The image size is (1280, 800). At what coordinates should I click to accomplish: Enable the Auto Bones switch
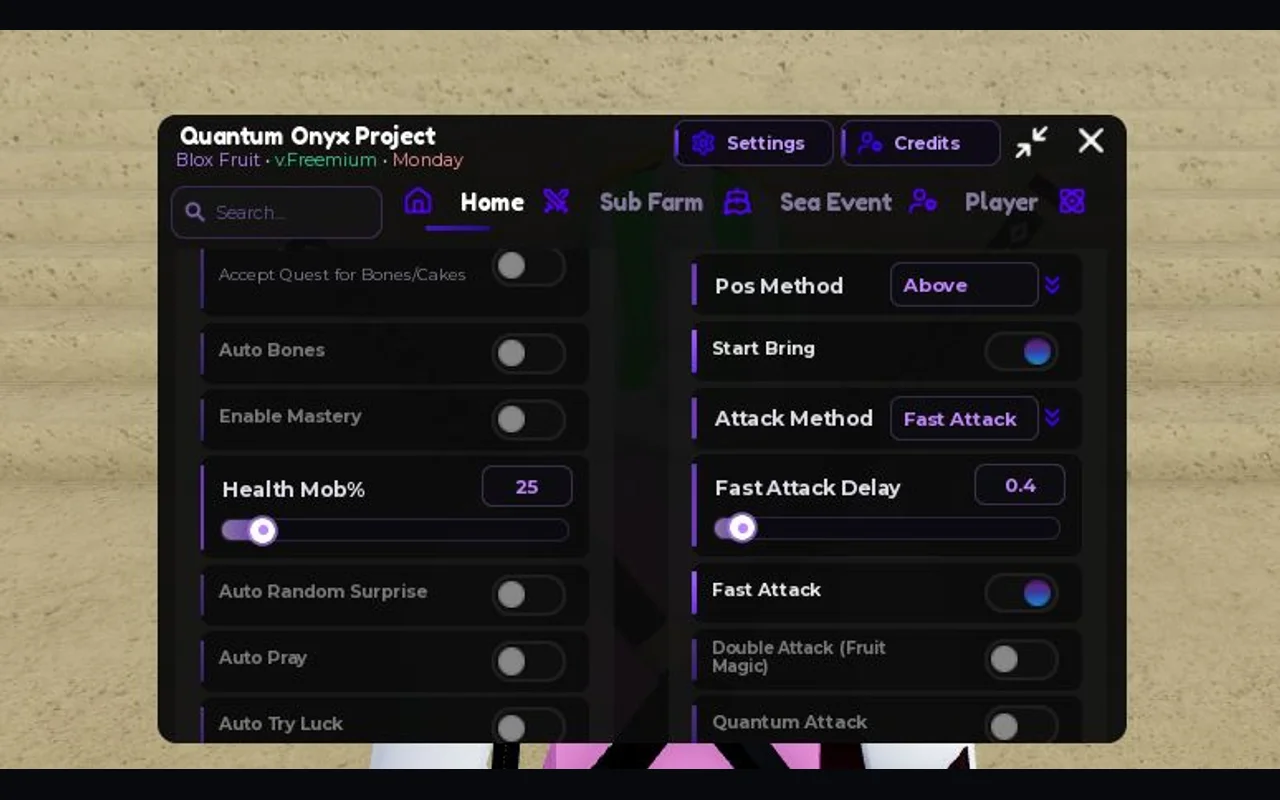pyautogui.click(x=528, y=353)
